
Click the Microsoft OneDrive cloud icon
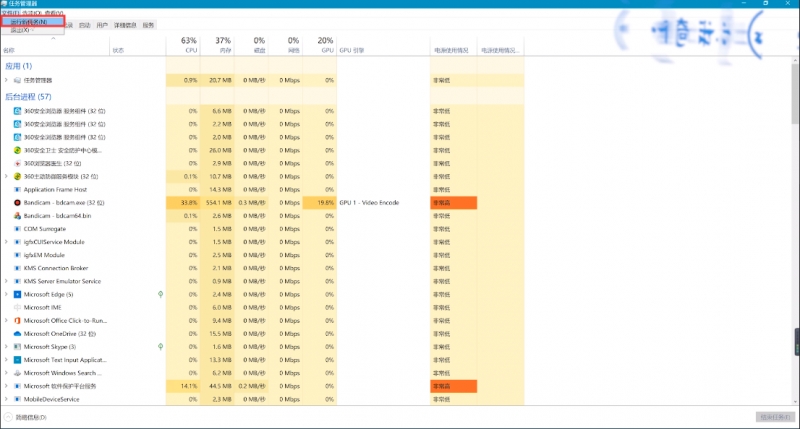[17, 334]
